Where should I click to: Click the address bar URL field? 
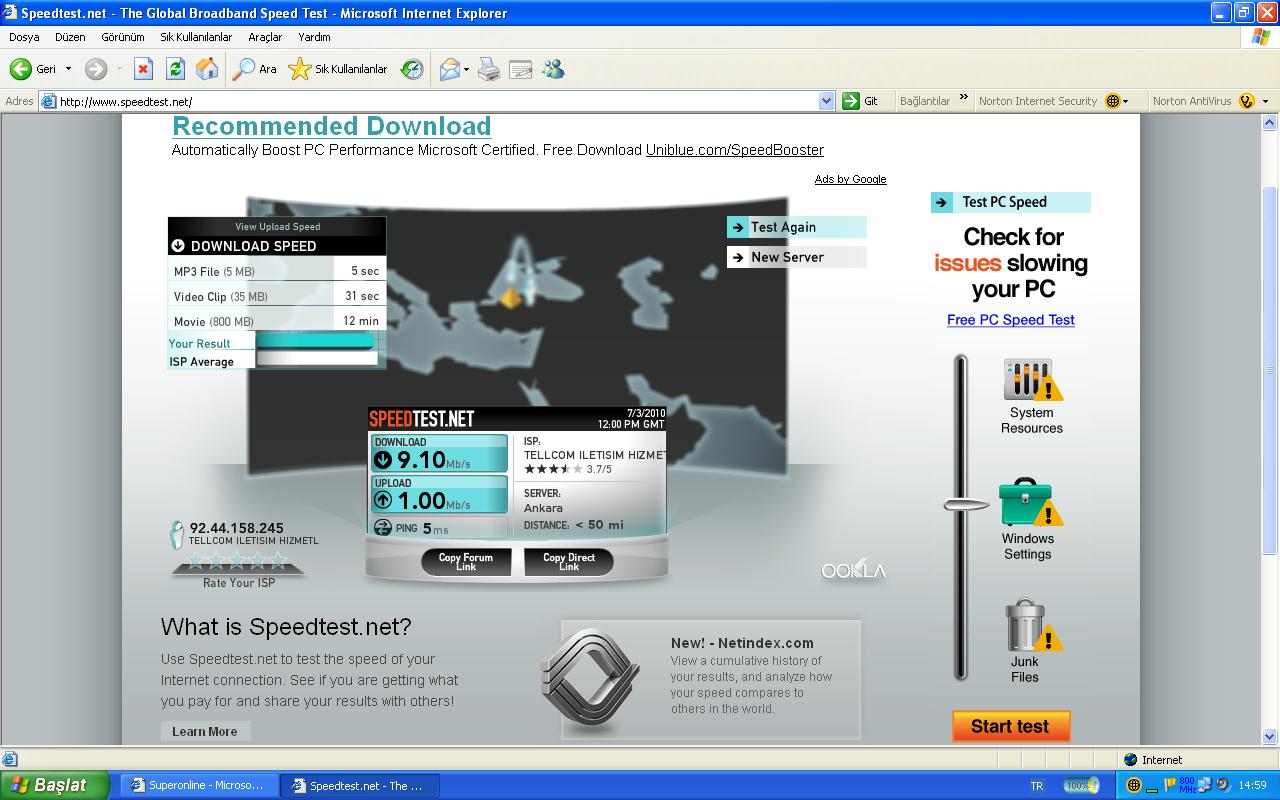click(437, 101)
